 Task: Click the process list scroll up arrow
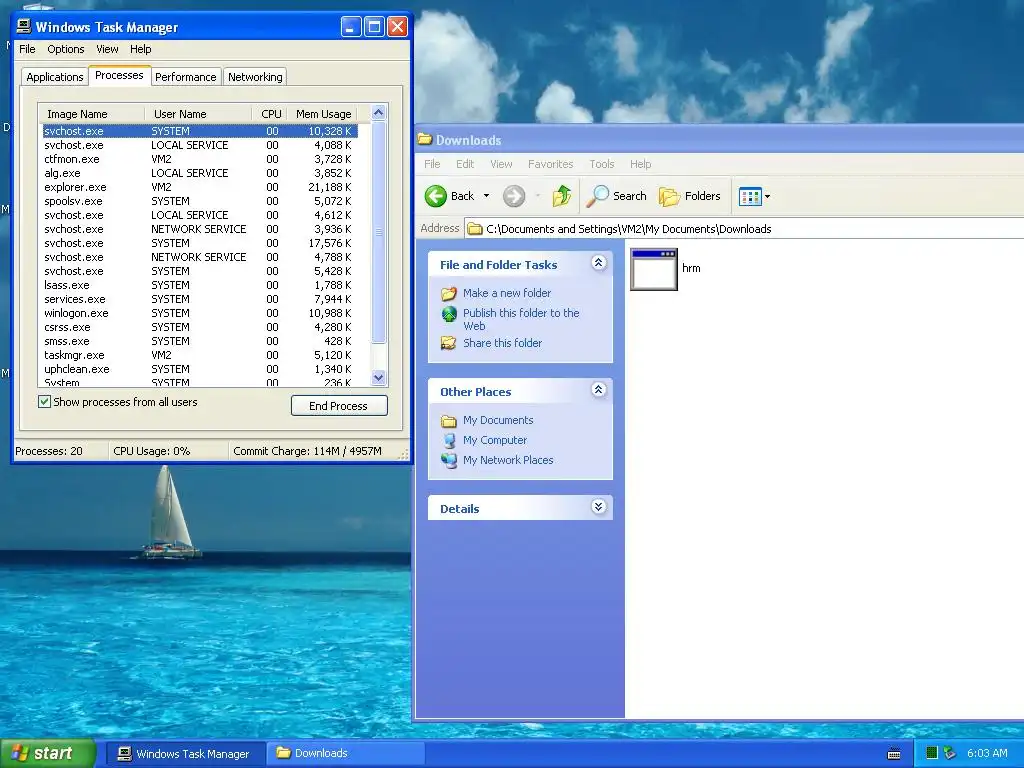tap(379, 113)
